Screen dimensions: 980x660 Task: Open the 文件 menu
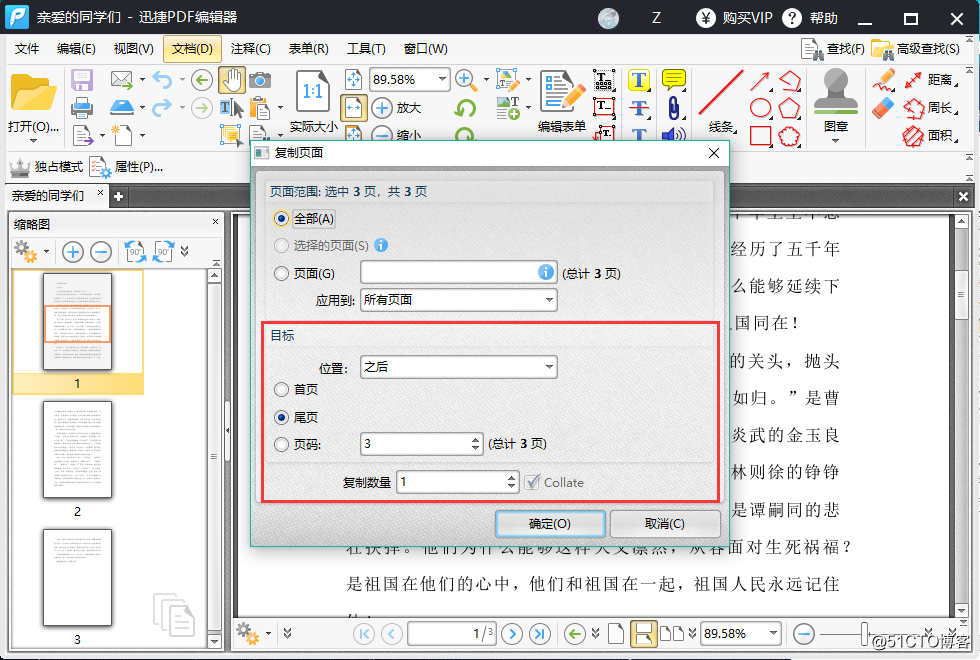pos(26,49)
